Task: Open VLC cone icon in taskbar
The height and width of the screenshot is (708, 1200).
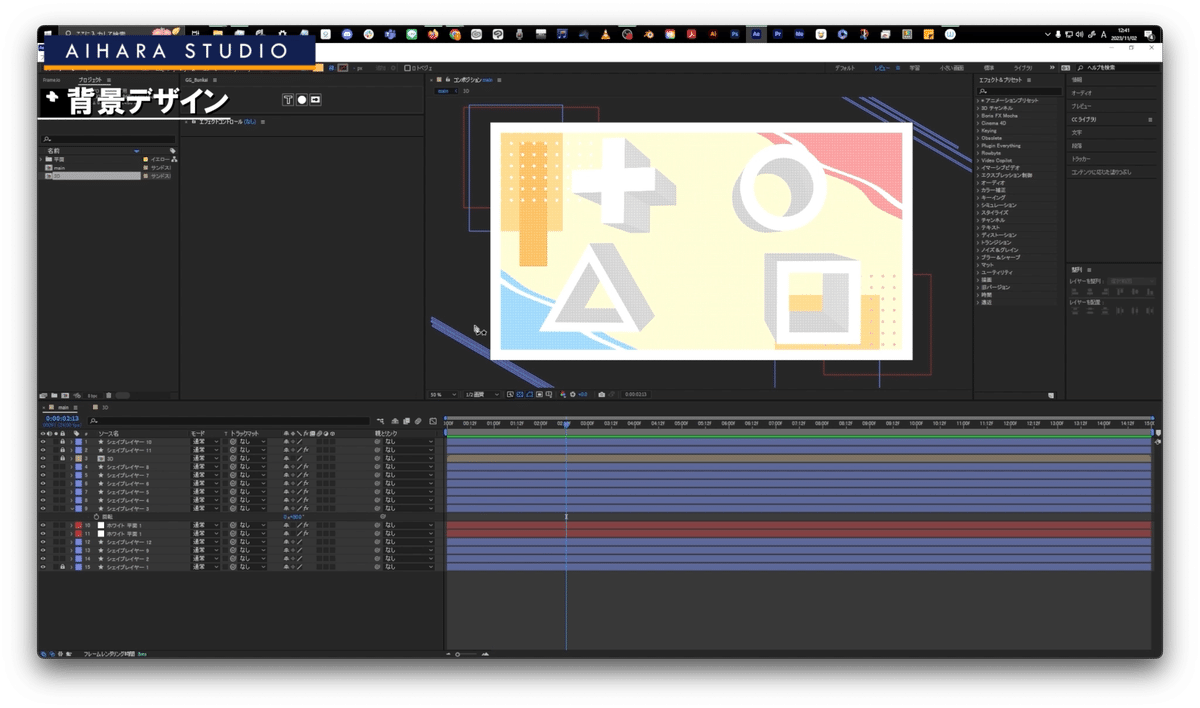Action: 605,34
